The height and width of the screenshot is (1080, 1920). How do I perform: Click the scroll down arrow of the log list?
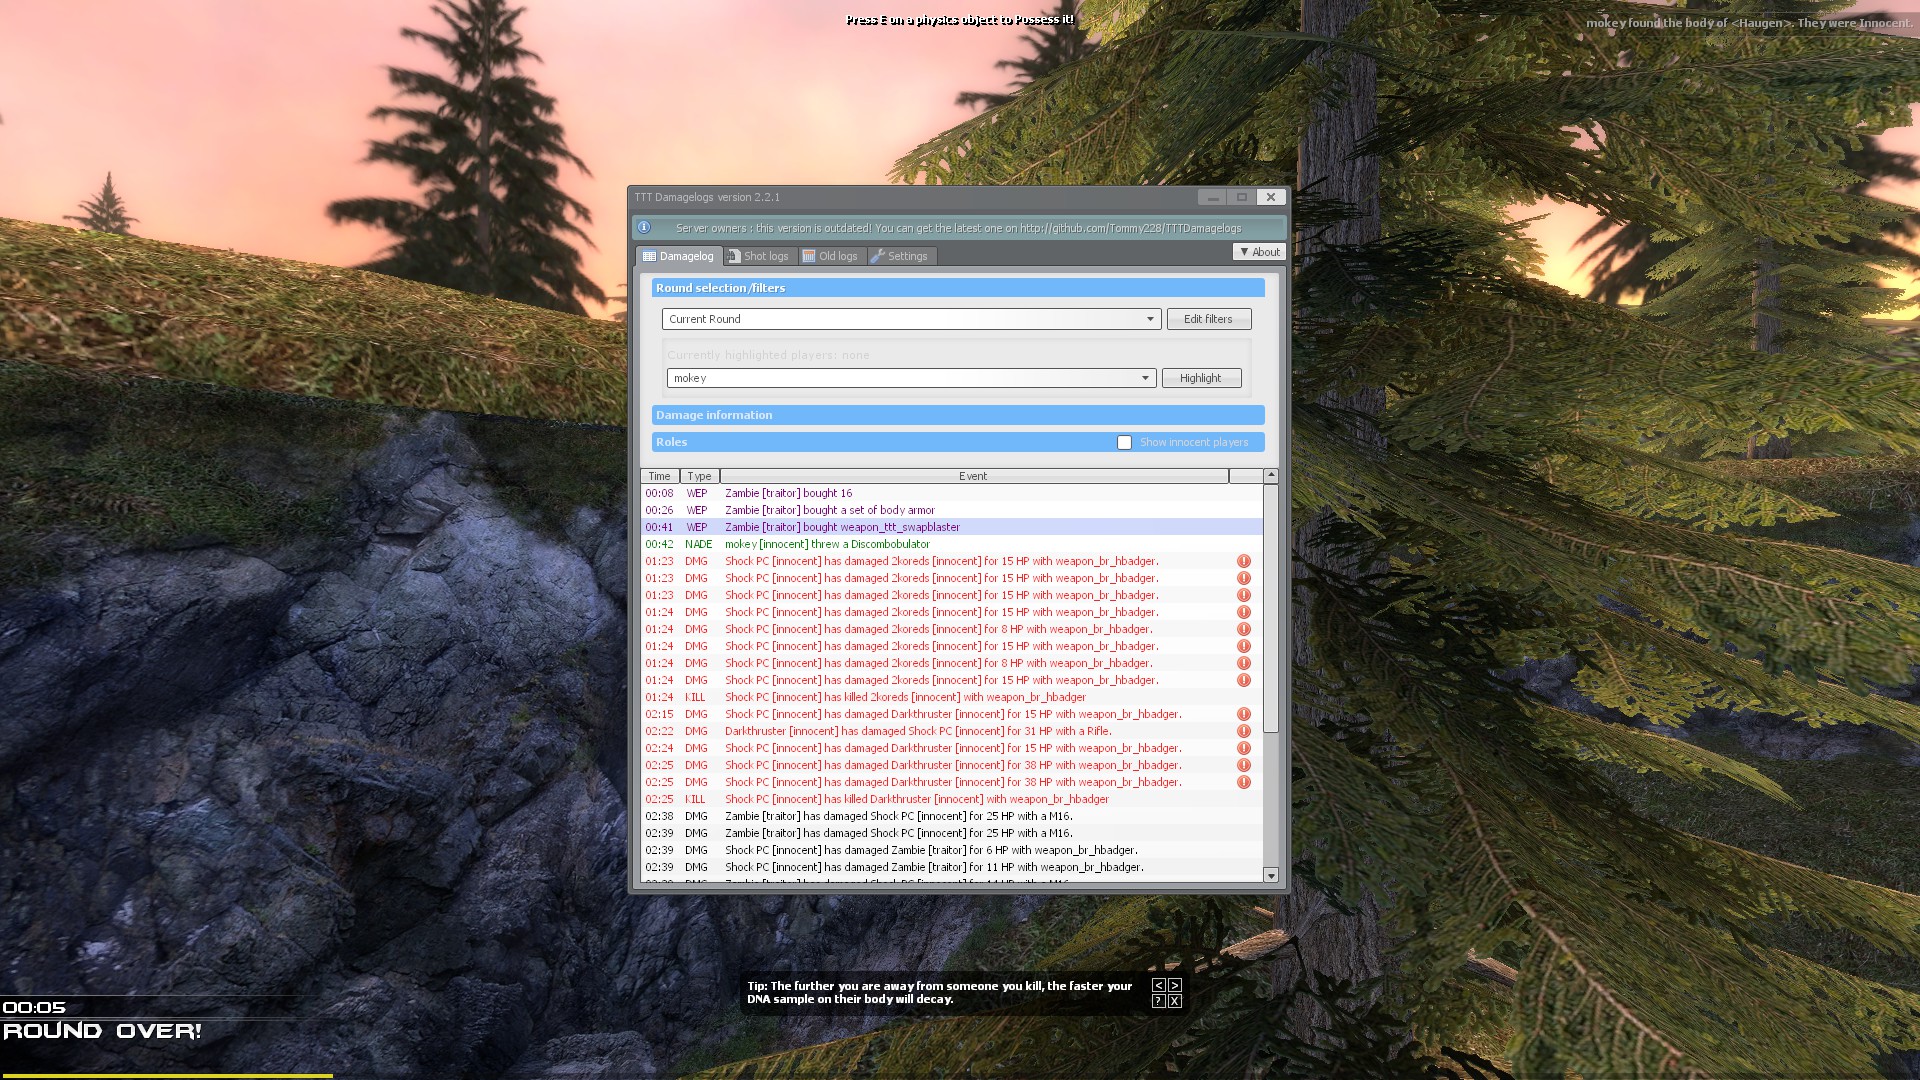pos(1271,875)
